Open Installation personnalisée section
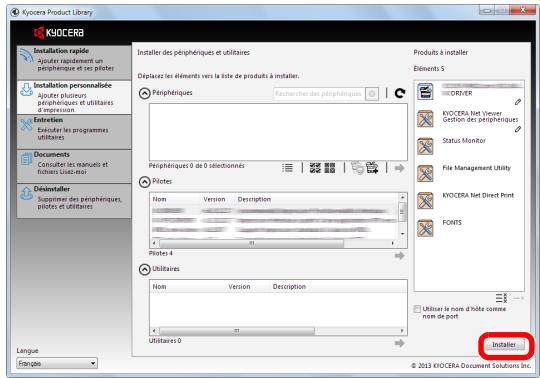The width and height of the screenshot is (540, 378). tap(74, 97)
